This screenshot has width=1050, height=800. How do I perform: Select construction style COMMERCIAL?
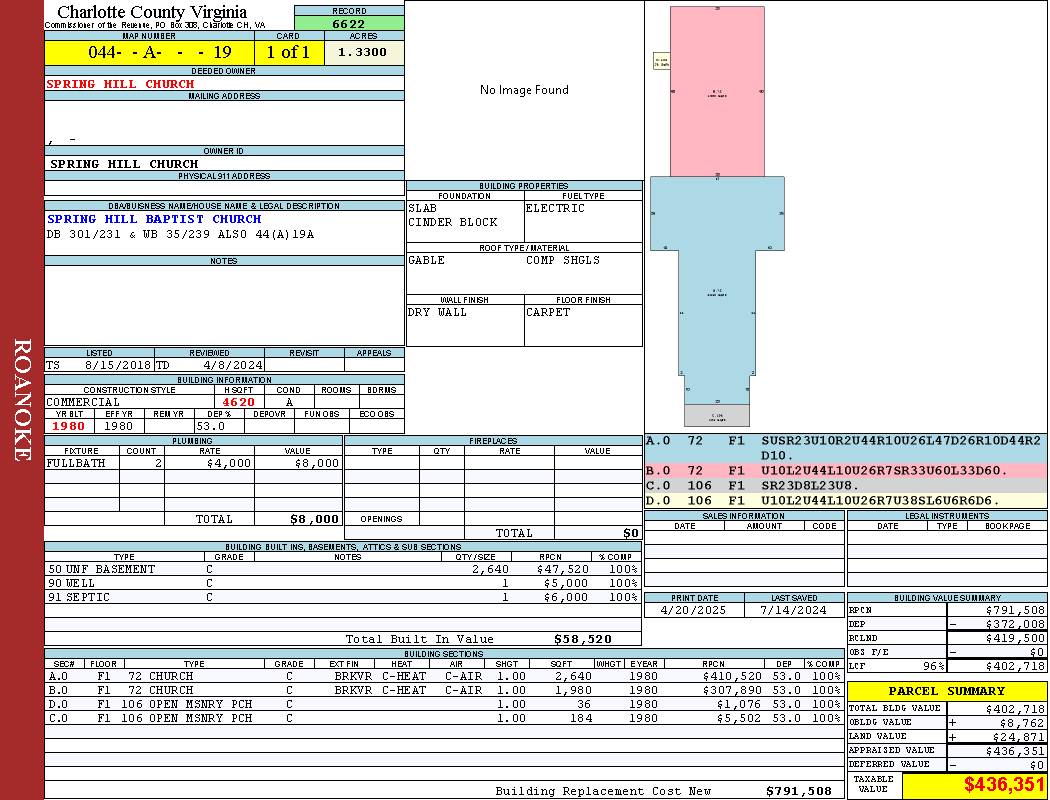coord(83,402)
